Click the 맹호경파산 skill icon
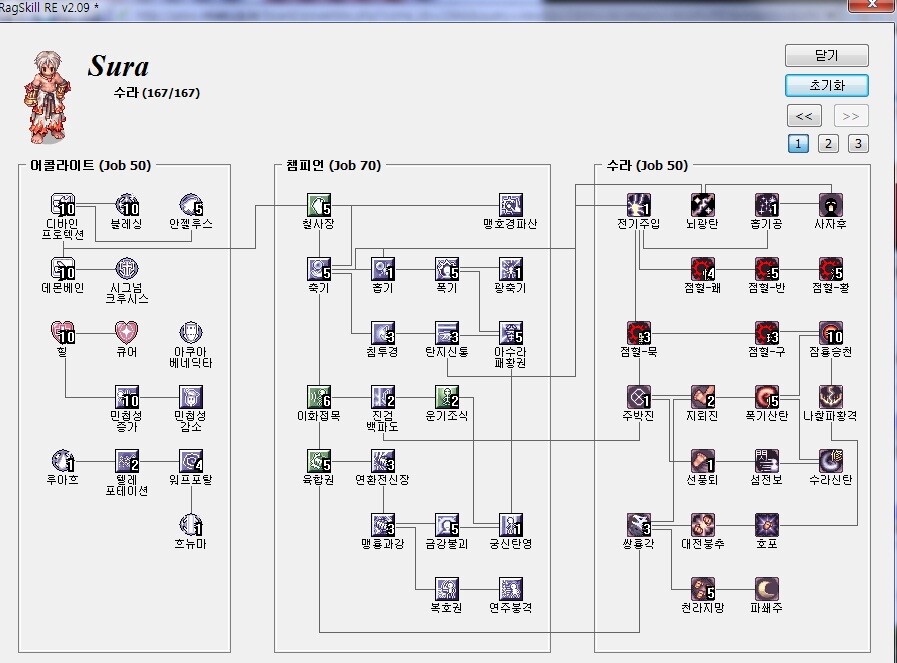 (x=511, y=205)
